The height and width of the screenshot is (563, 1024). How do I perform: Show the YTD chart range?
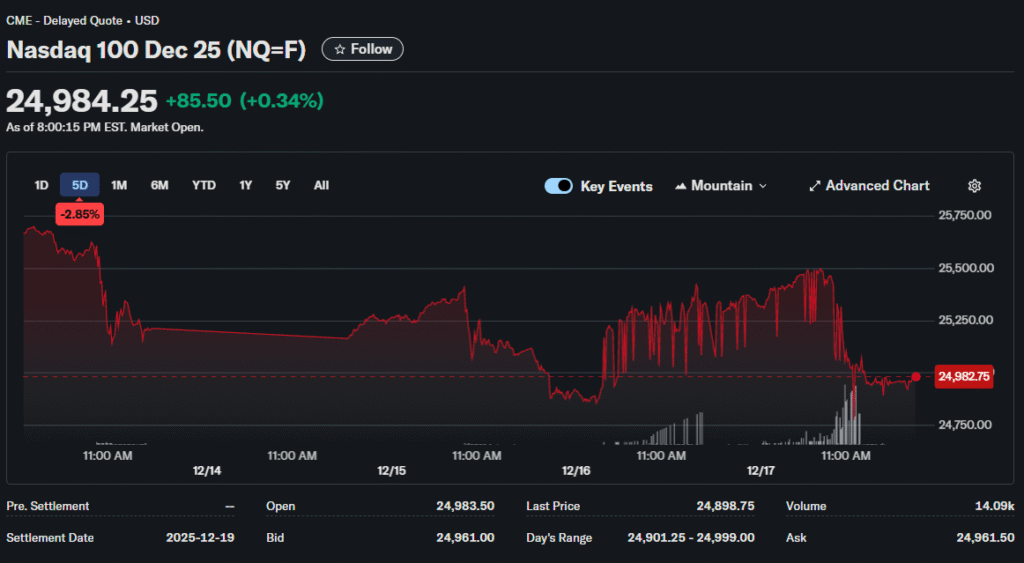[x=203, y=185]
